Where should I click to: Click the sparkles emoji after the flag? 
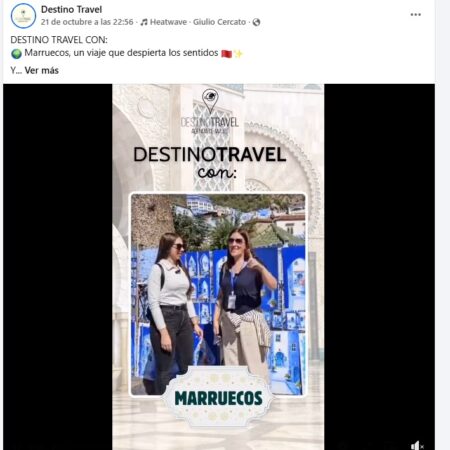tap(238, 54)
